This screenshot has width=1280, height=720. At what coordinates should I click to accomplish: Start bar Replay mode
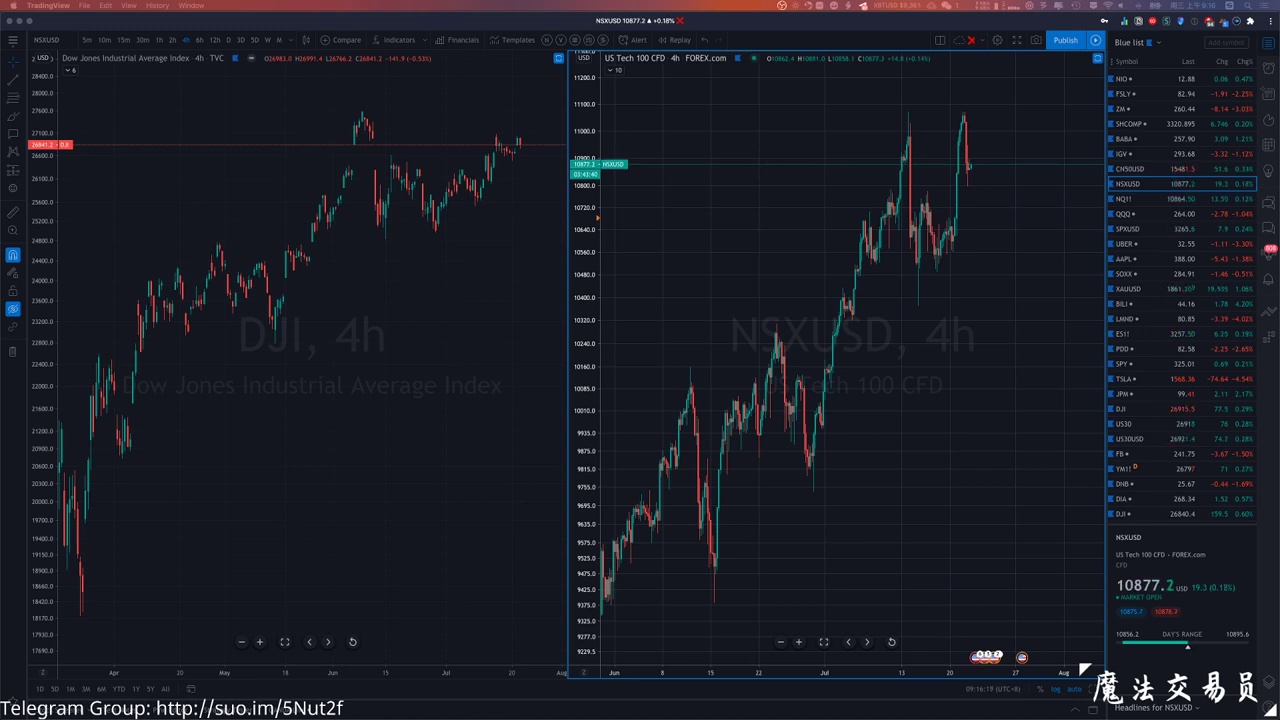coord(675,40)
